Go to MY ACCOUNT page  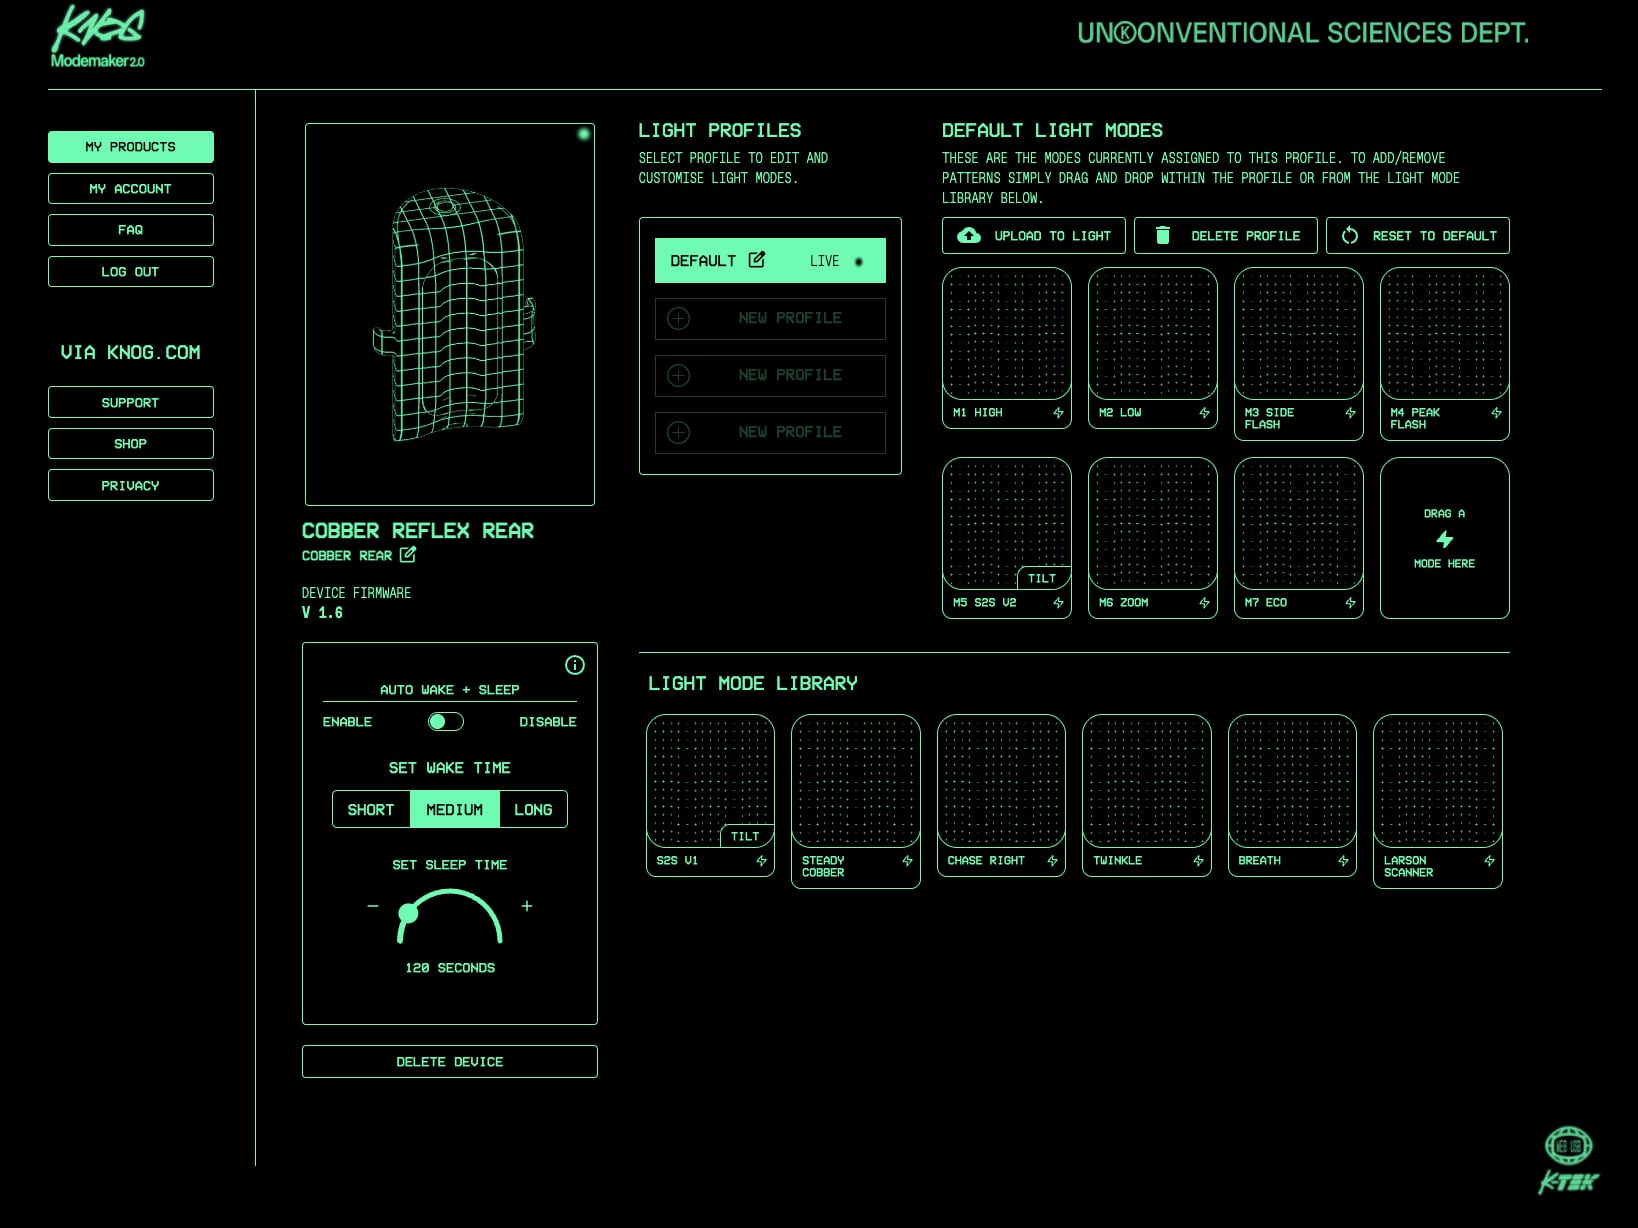point(131,189)
